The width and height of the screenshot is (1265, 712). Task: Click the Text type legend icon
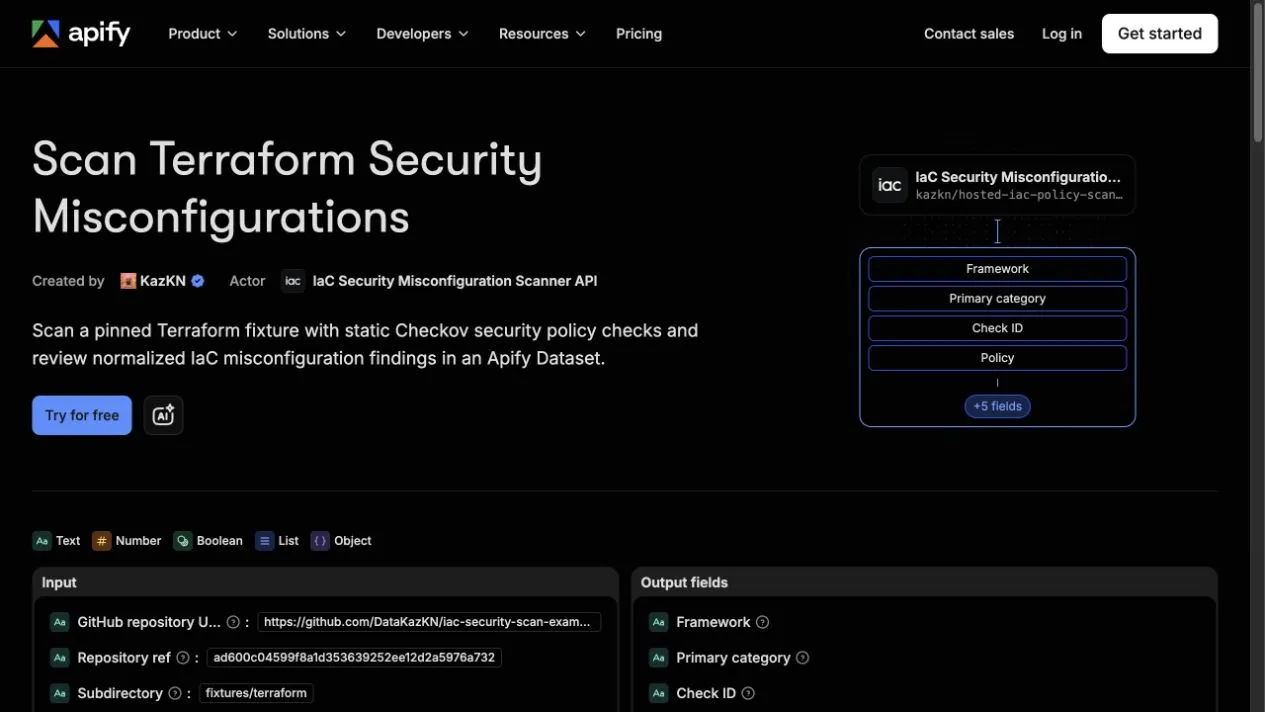[x=42, y=541]
